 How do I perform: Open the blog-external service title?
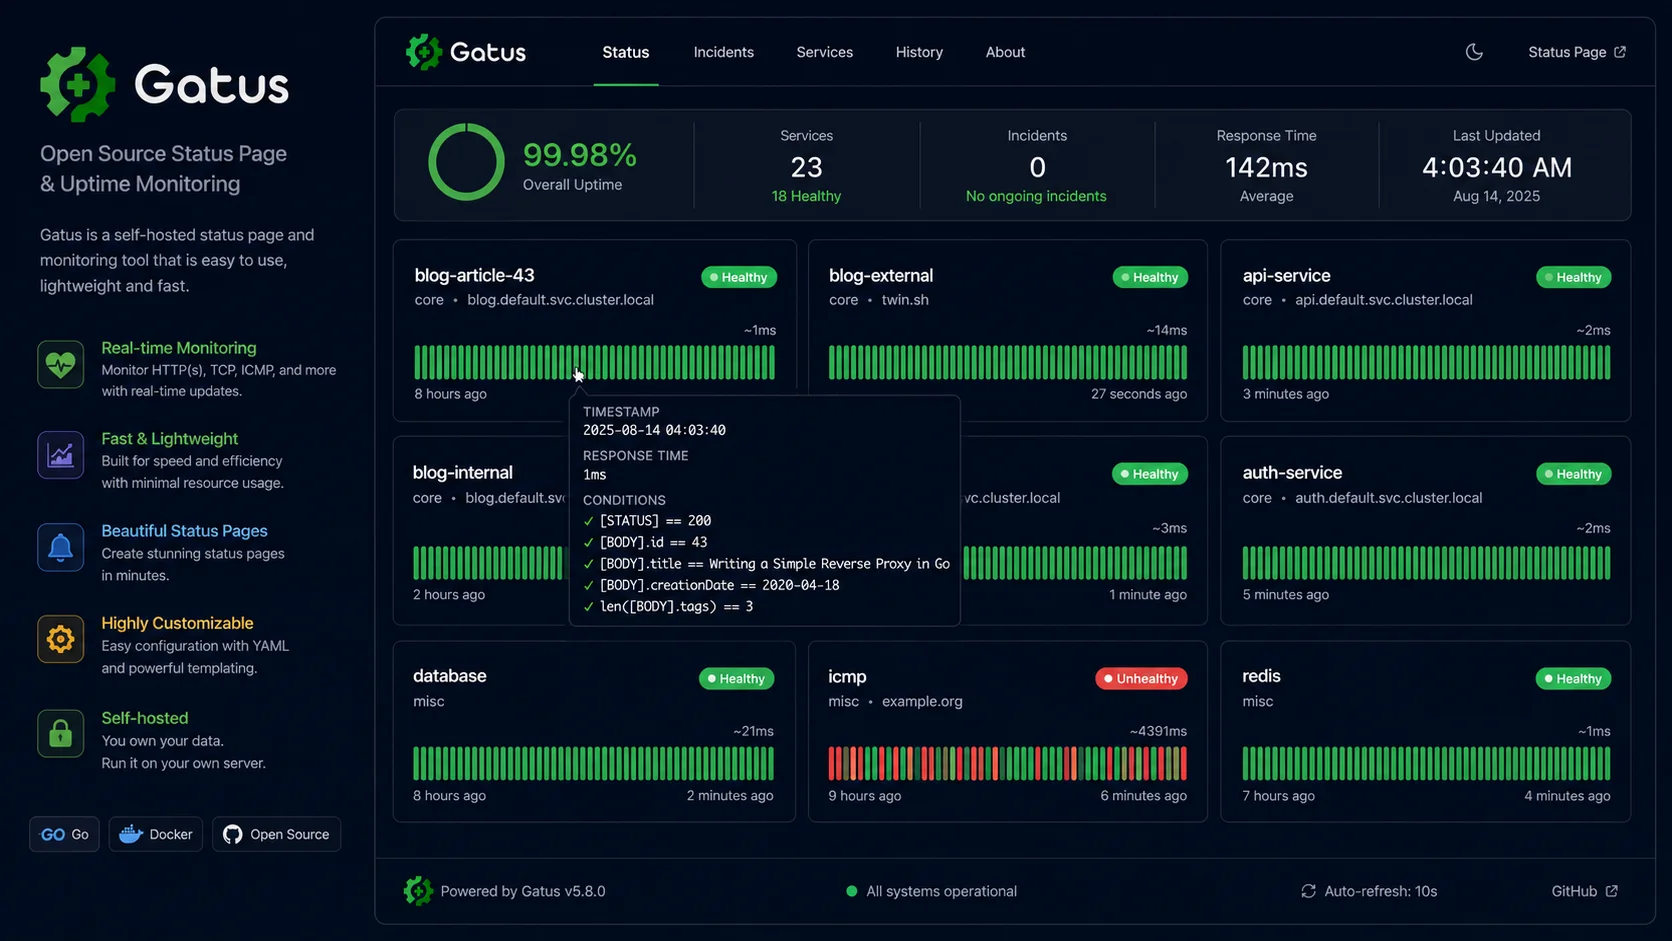pyautogui.click(x=881, y=275)
